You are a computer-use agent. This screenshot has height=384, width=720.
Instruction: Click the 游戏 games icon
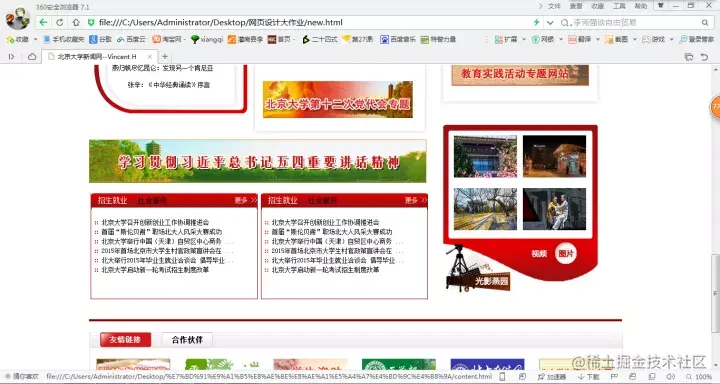(x=653, y=40)
